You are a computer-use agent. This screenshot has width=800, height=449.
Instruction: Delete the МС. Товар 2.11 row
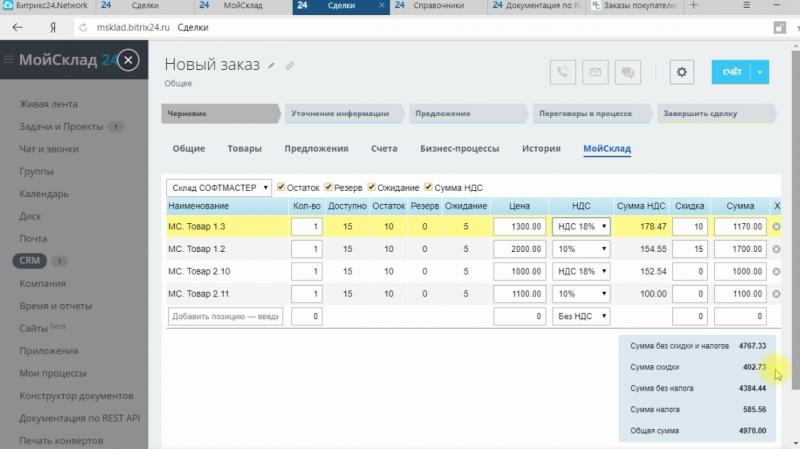pos(777,294)
